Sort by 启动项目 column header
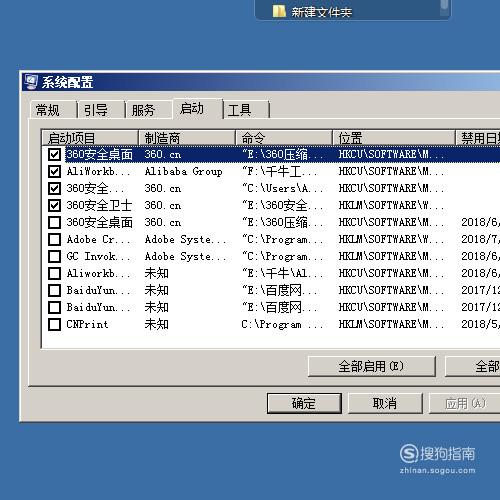 pos(90,138)
